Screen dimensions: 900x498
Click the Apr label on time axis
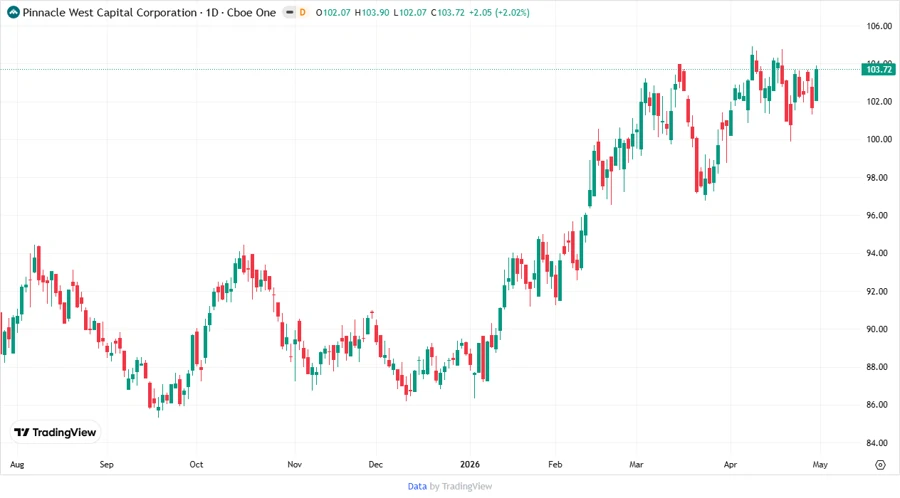[730, 465]
